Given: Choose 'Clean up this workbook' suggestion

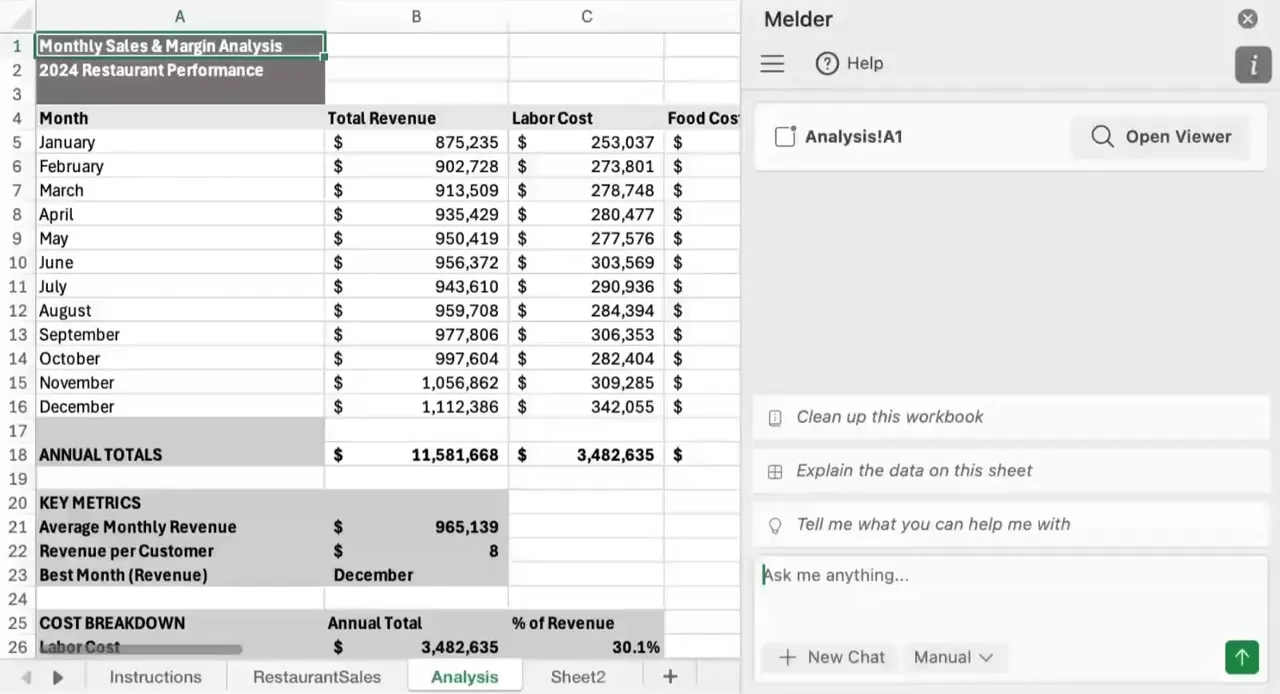Looking at the screenshot, I should point(1010,417).
